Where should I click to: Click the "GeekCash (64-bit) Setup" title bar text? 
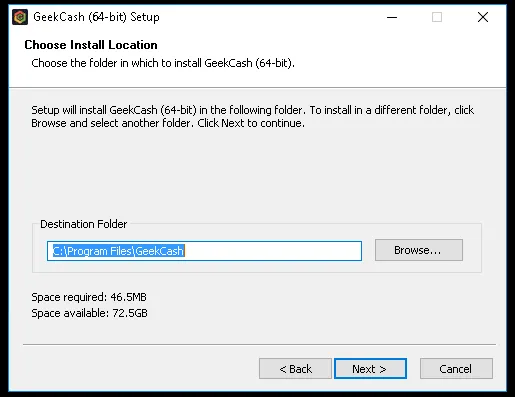pos(96,17)
